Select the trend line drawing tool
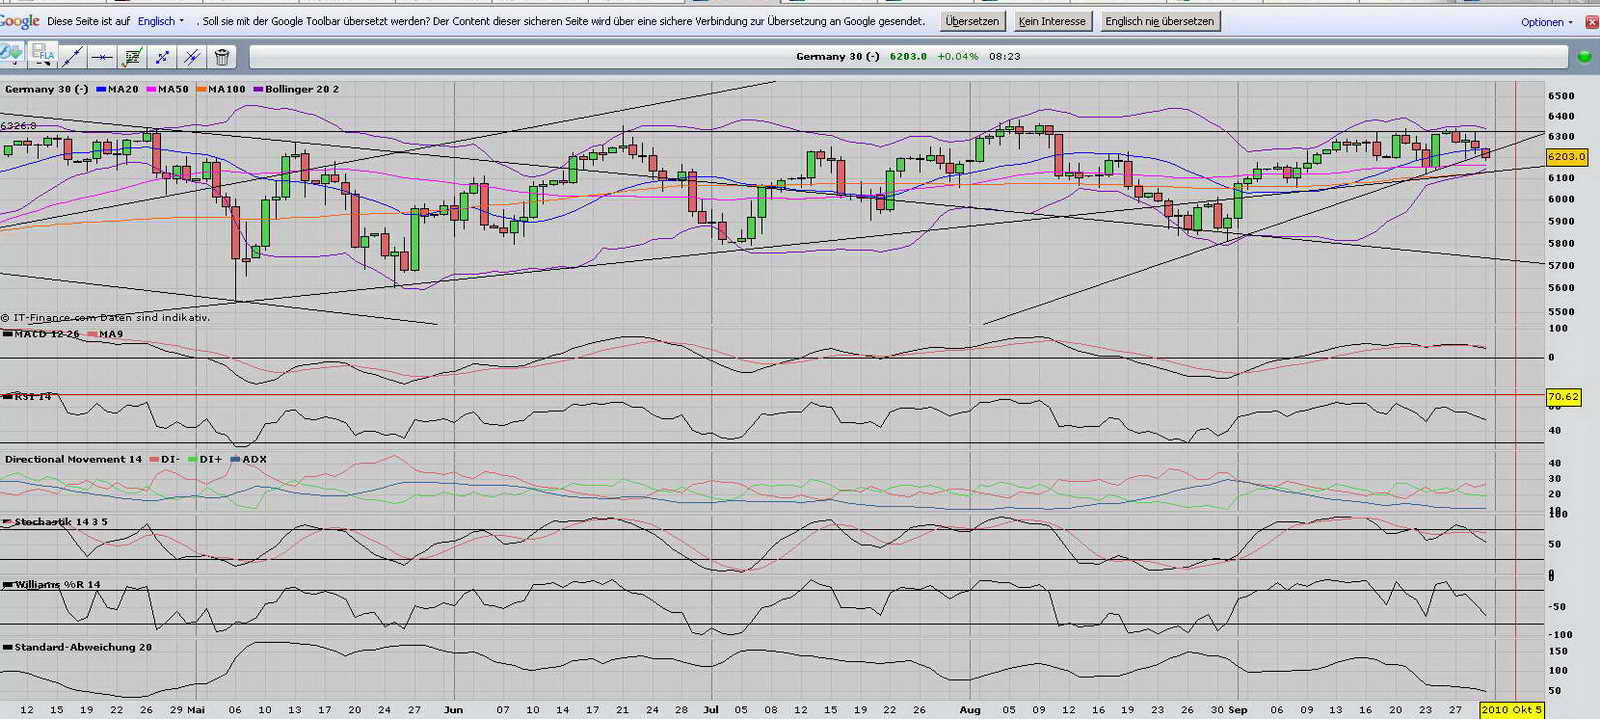Screen dimensions: 1600x719 click(72, 57)
